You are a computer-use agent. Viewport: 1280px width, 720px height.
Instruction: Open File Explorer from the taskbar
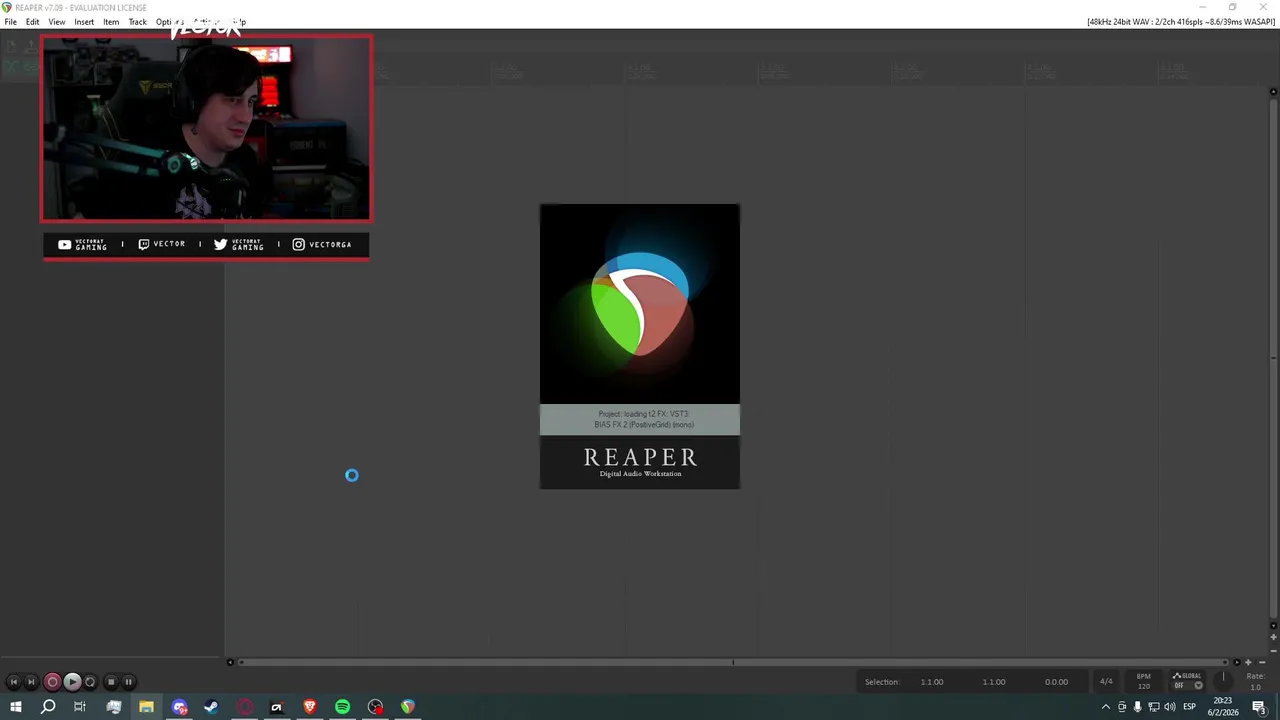coord(146,707)
